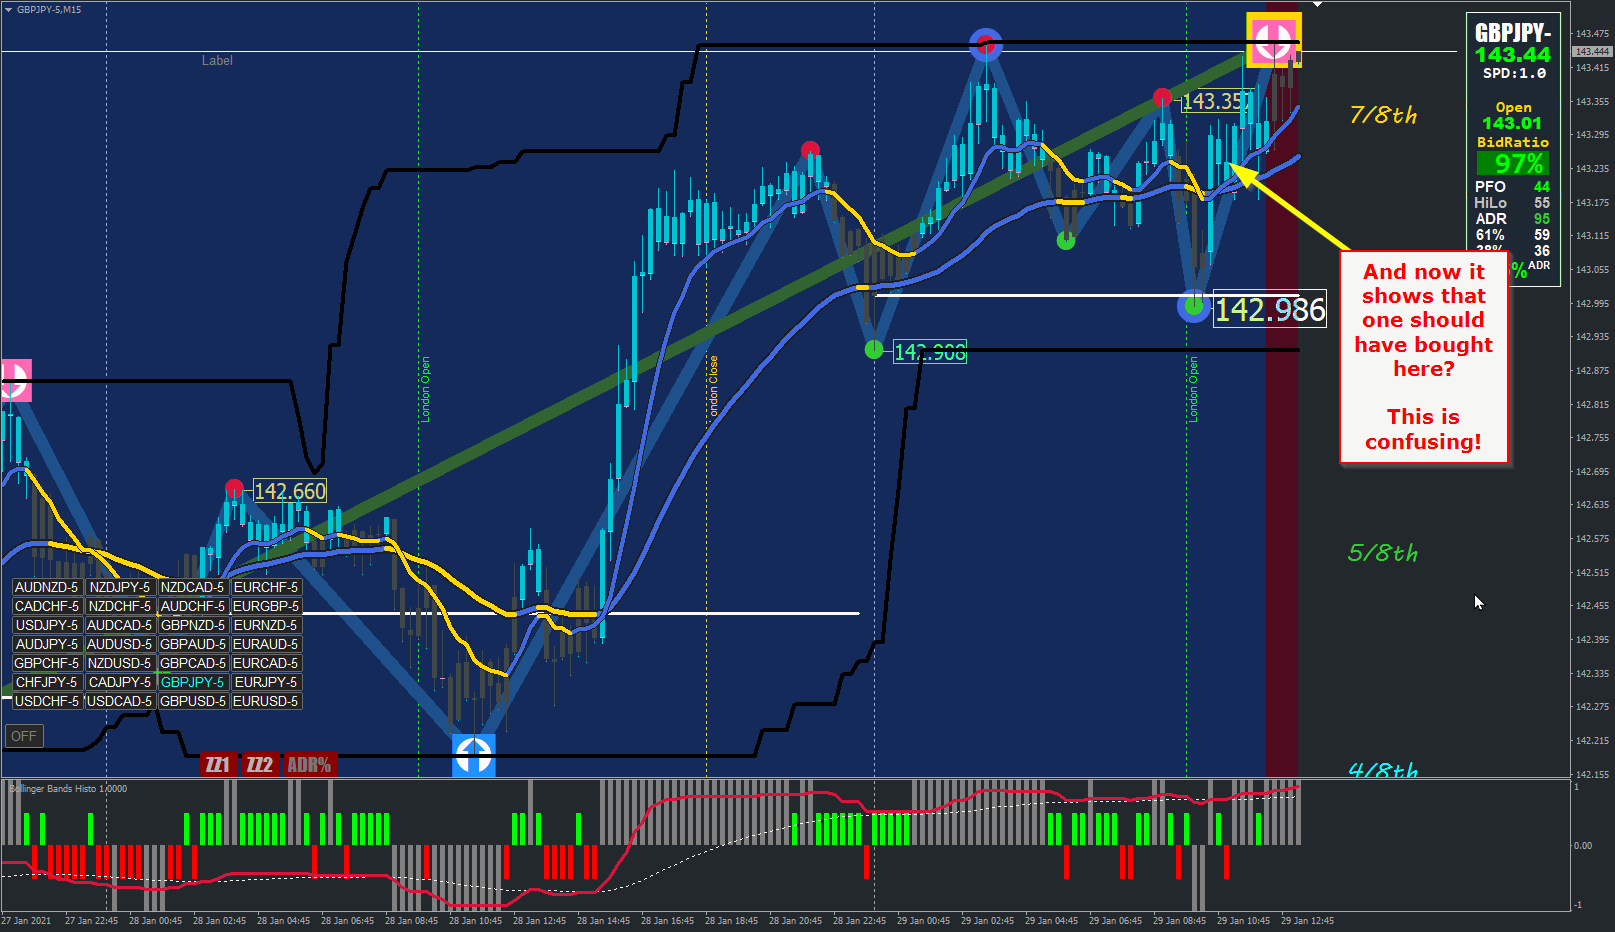The width and height of the screenshot is (1615, 932).
Task: Switch to the AUDUSD-5 symbol
Action: tap(120, 644)
